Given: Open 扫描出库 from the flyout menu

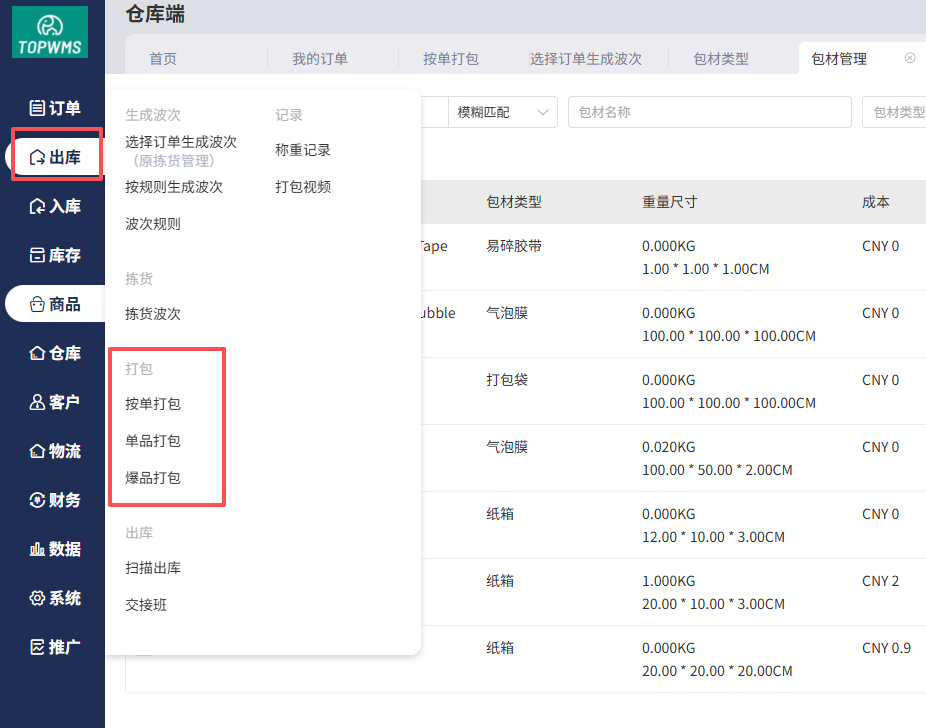Looking at the screenshot, I should pyautogui.click(x=153, y=568).
